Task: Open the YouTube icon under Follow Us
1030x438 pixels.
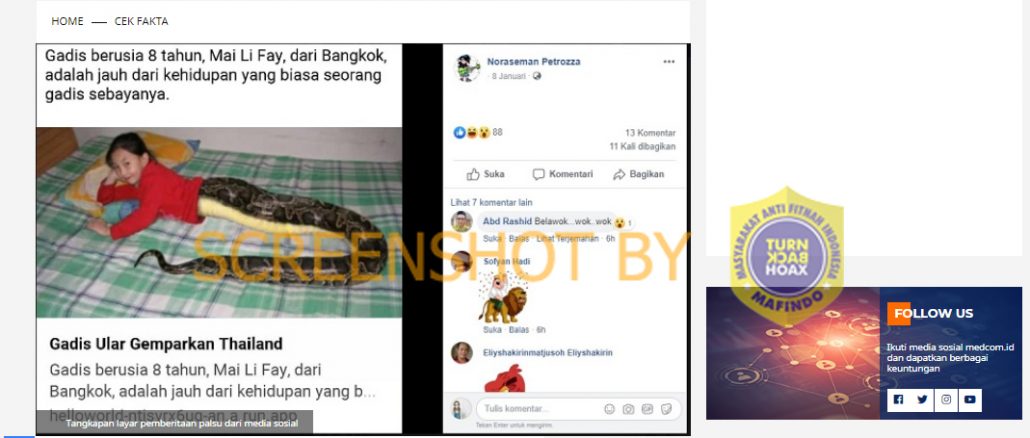Action: tap(970, 399)
